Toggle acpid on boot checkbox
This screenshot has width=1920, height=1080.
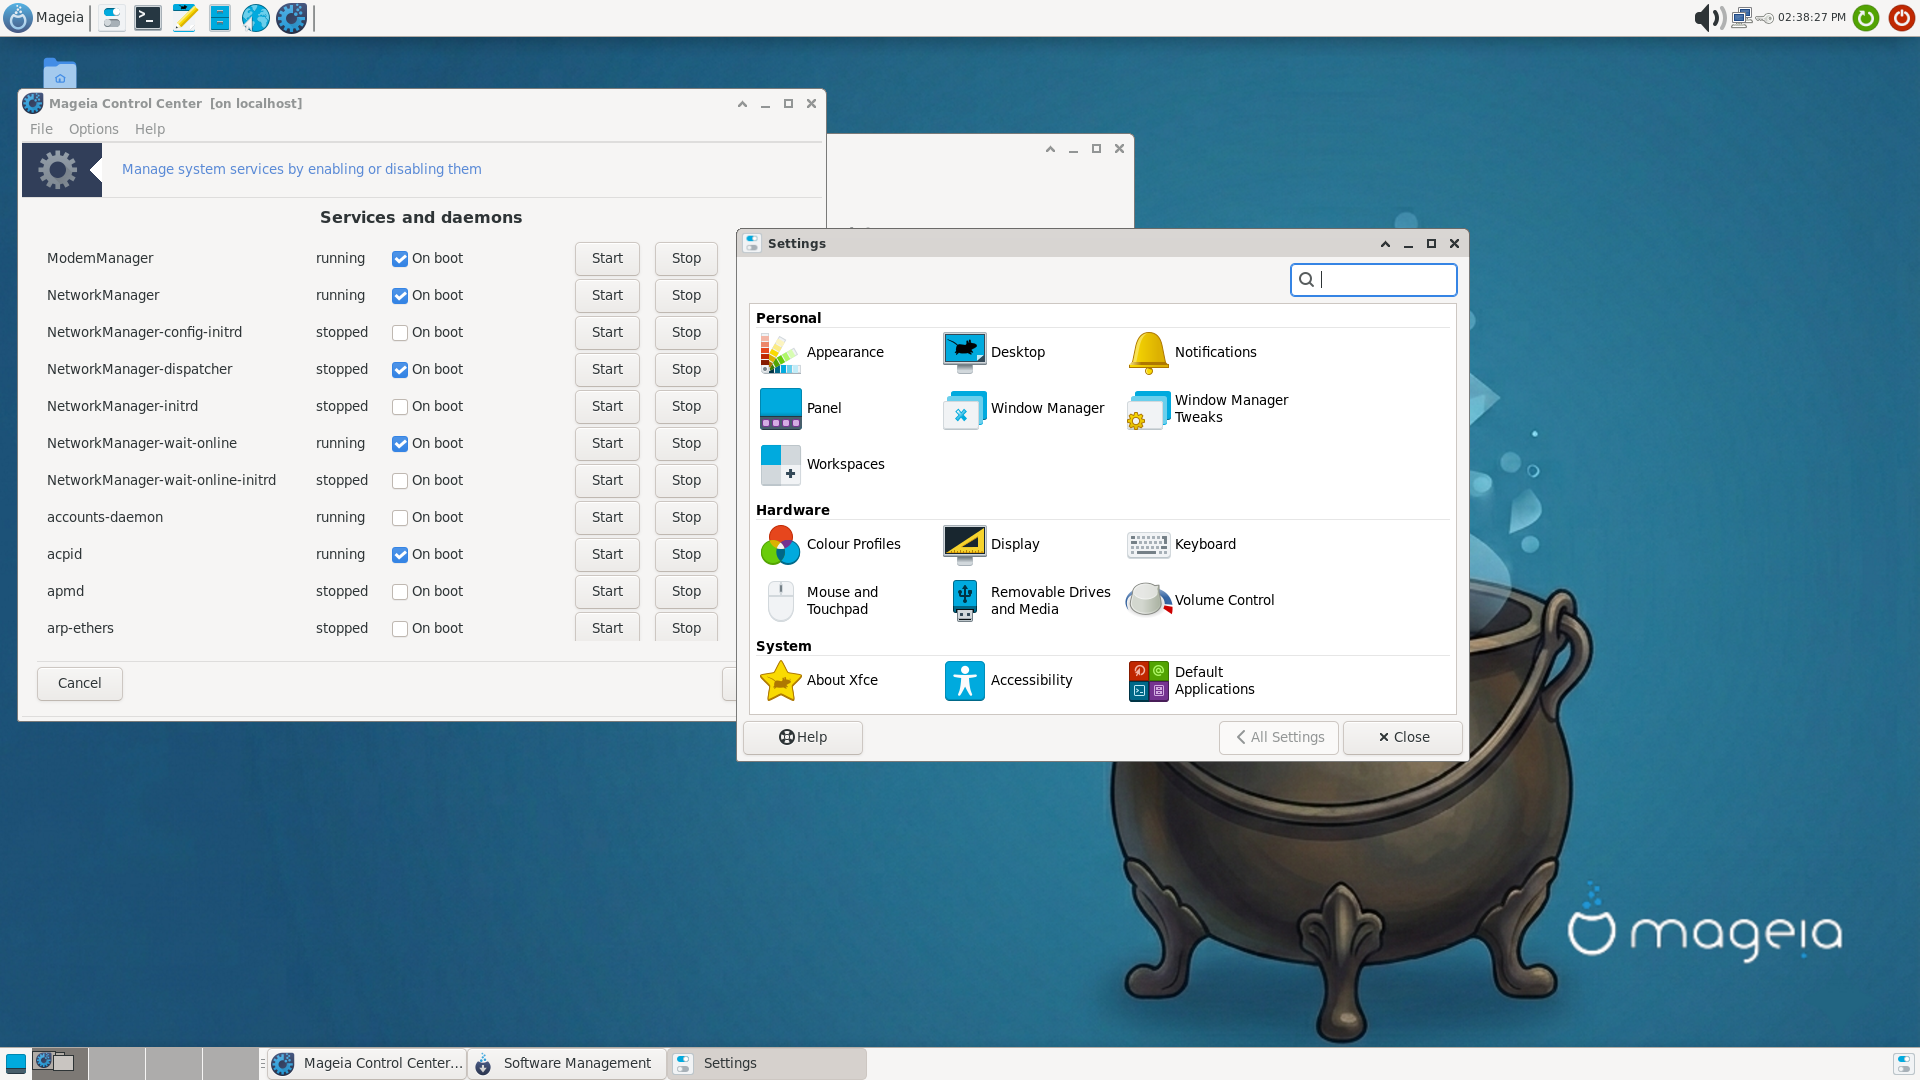click(400, 555)
